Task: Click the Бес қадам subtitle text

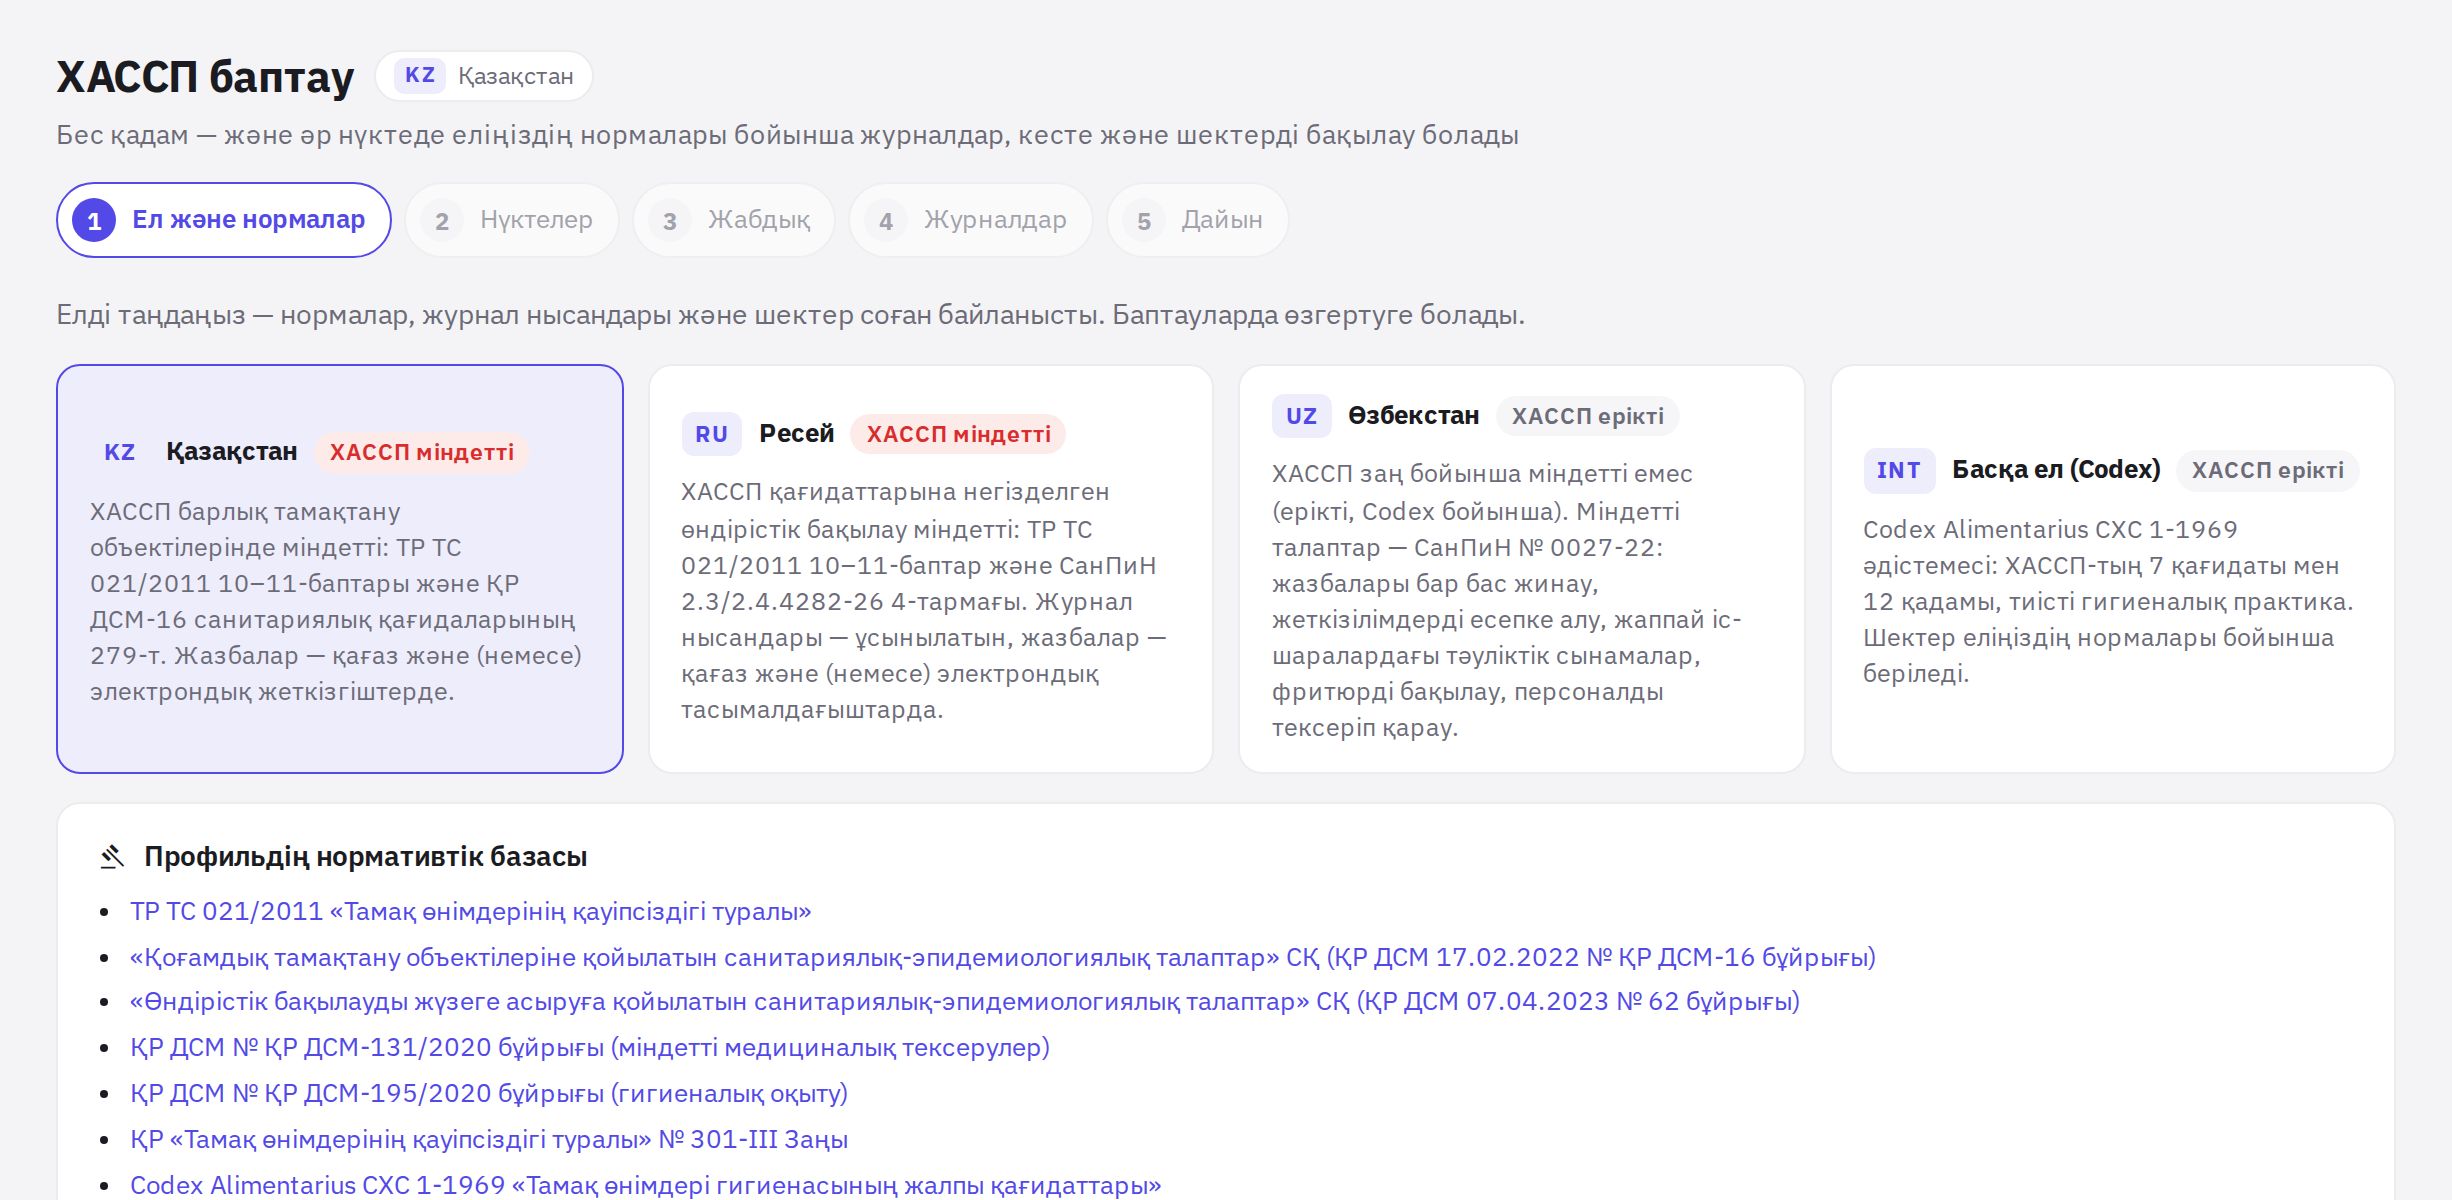Action: (787, 135)
